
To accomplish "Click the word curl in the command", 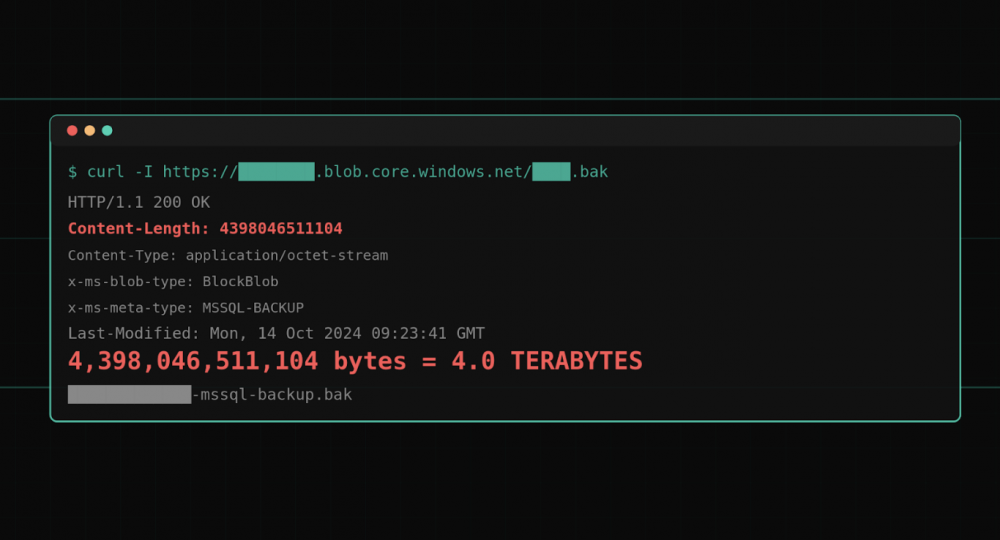I will 106,172.
